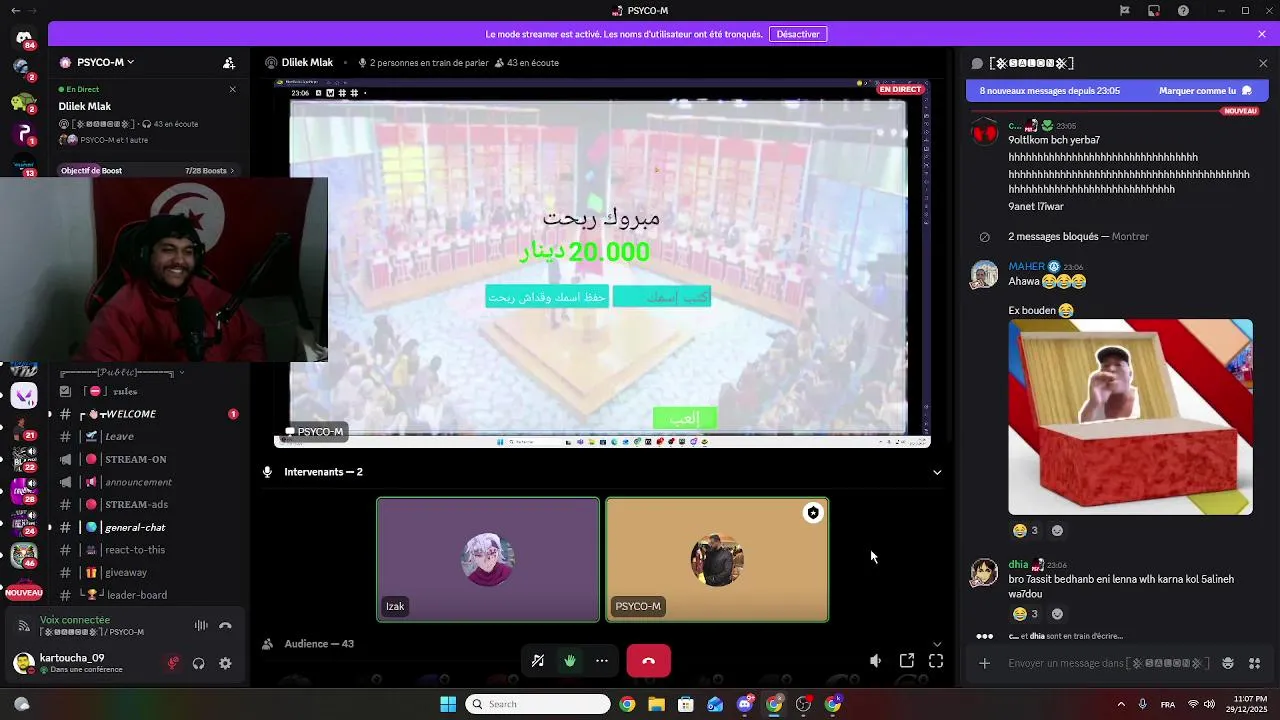
Task: Add reaction to the GIF message
Action: tap(1057, 530)
